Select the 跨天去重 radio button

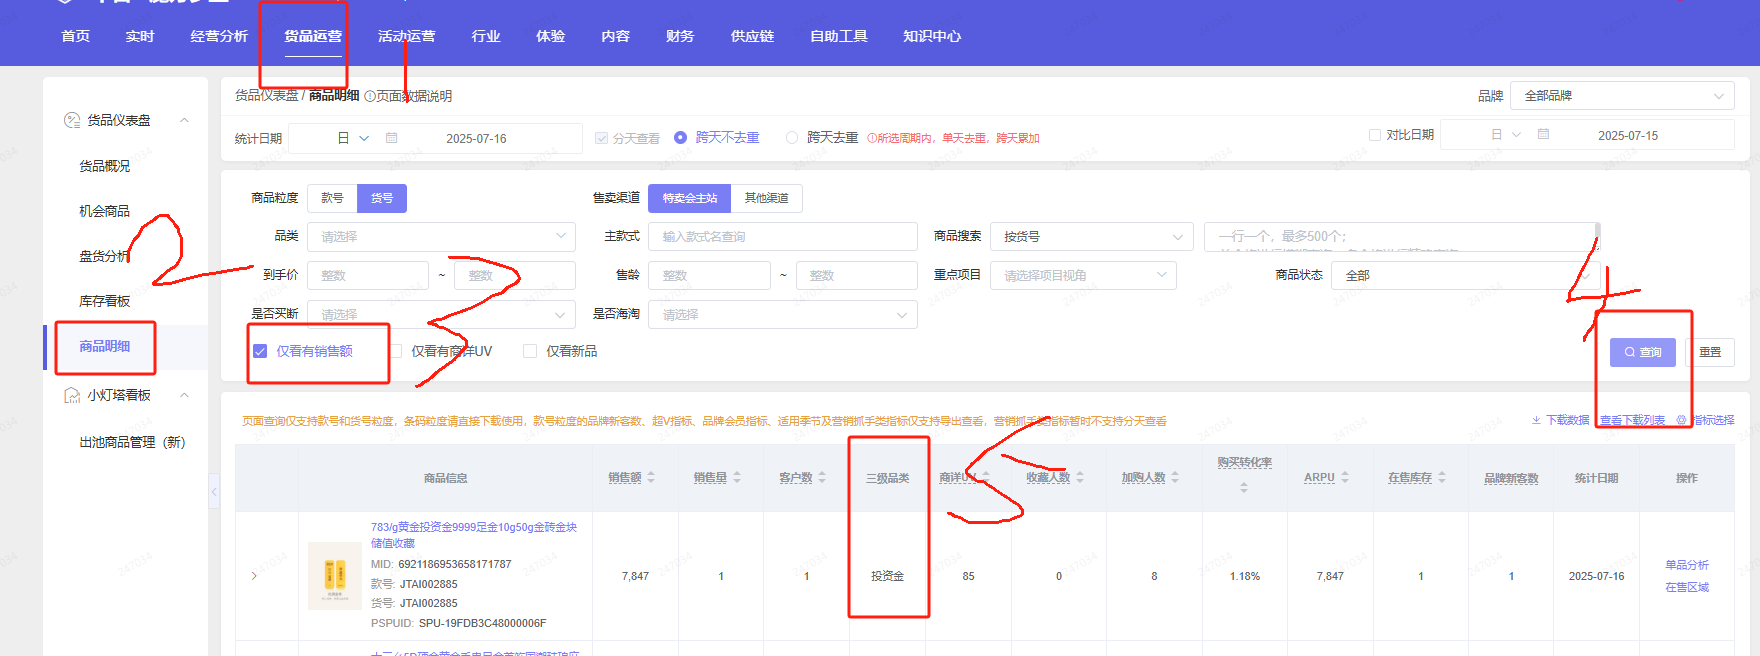(792, 138)
